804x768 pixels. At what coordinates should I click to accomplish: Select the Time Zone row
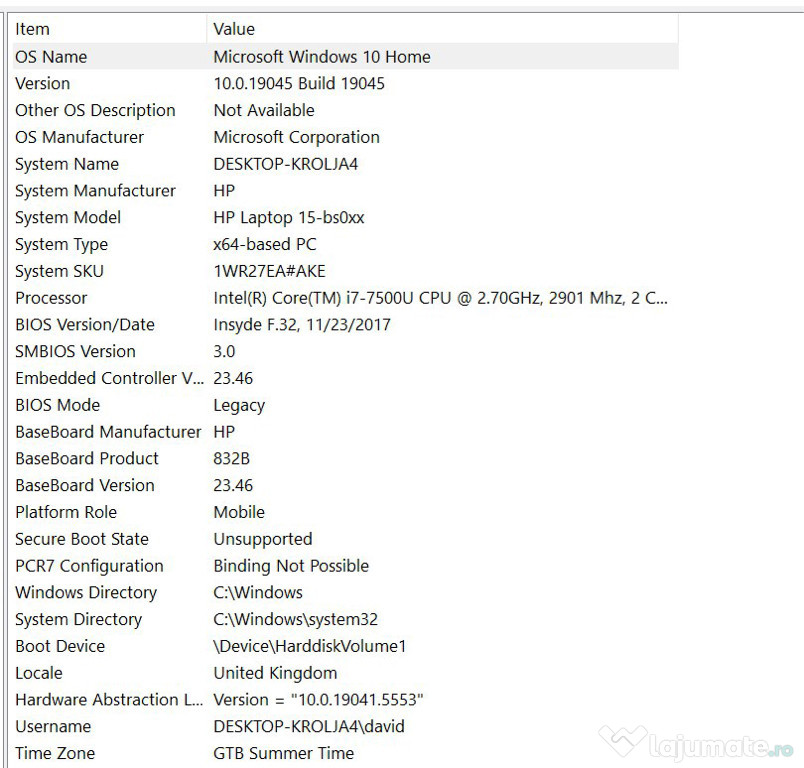click(x=346, y=753)
